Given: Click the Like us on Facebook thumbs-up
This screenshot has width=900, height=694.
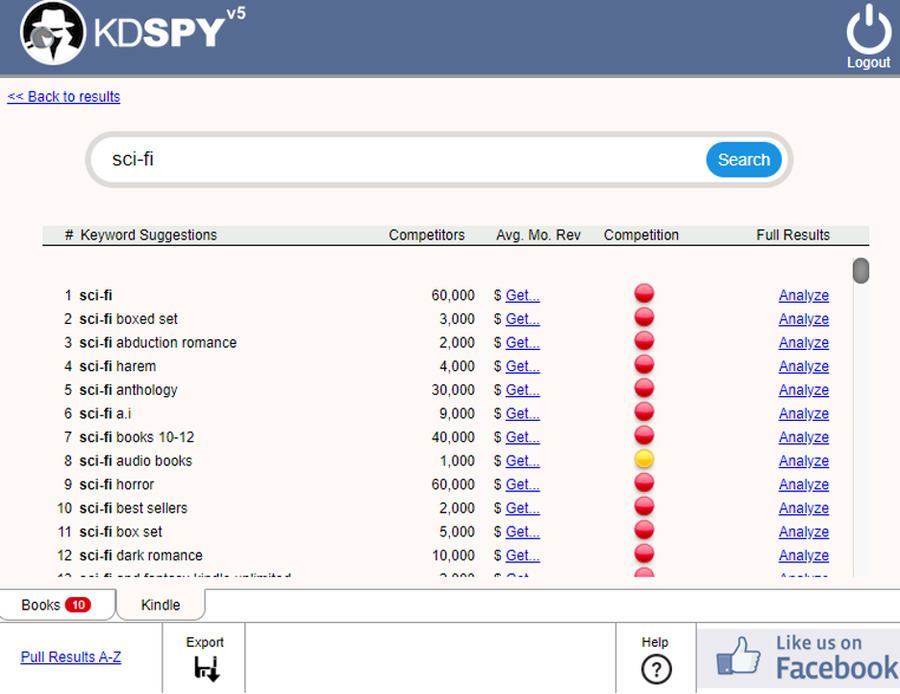Looking at the screenshot, I should 740,655.
